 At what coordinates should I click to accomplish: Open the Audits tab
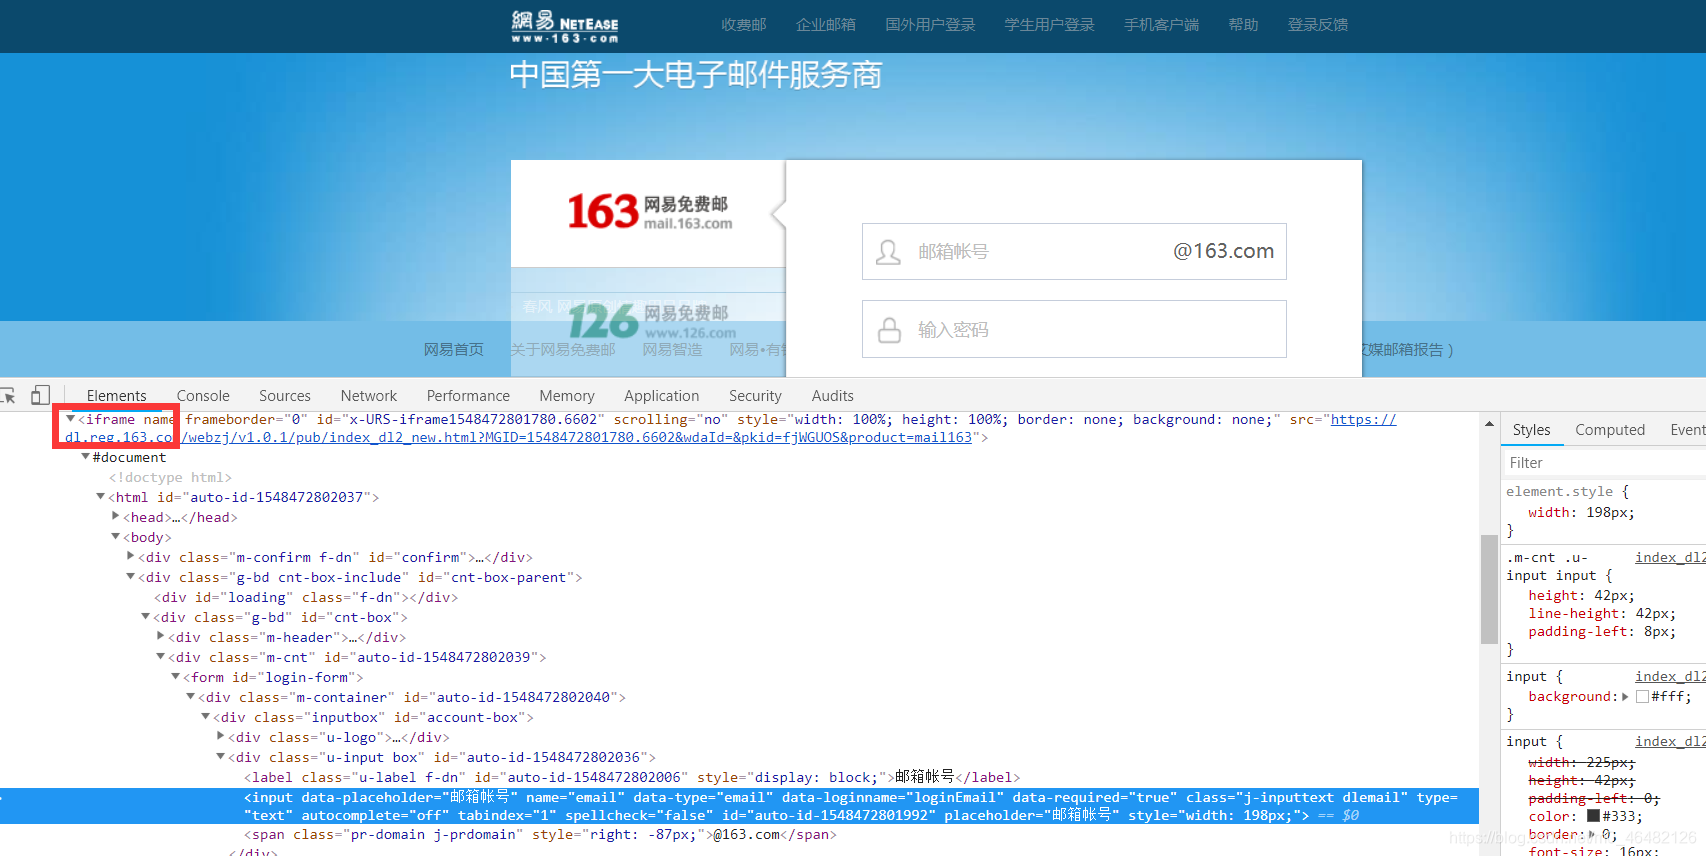point(833,396)
